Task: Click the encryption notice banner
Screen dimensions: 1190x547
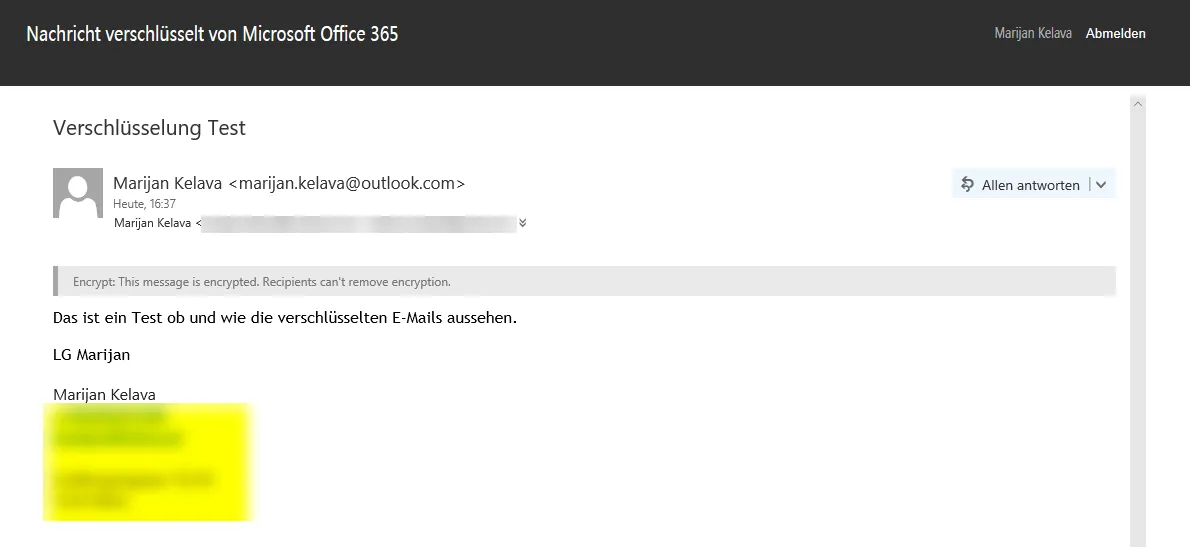Action: click(x=584, y=281)
